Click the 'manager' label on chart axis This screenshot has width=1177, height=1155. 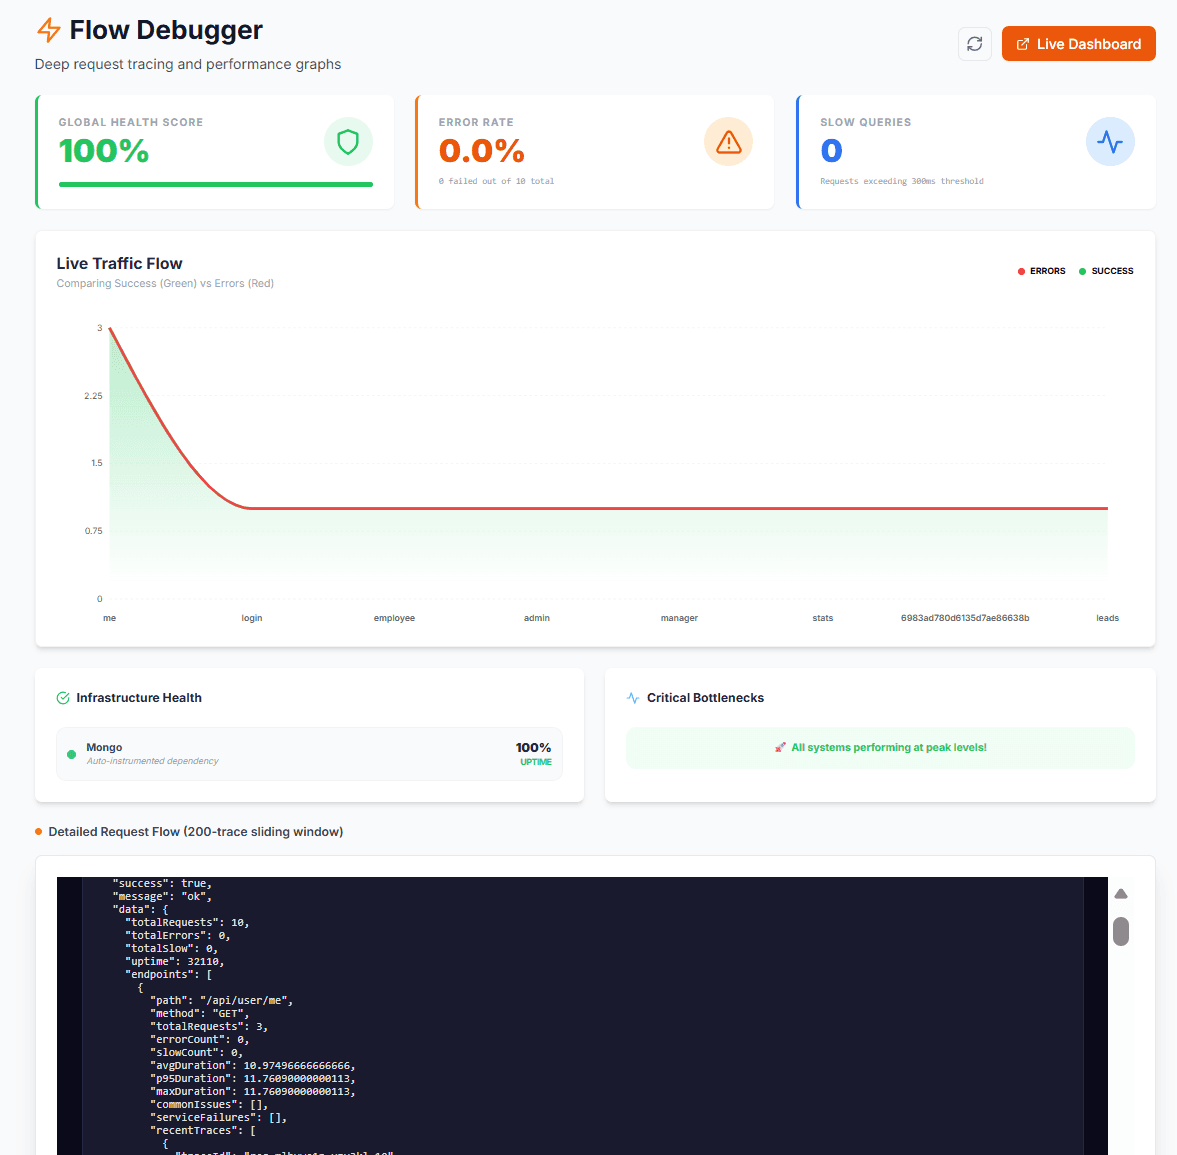click(x=679, y=618)
